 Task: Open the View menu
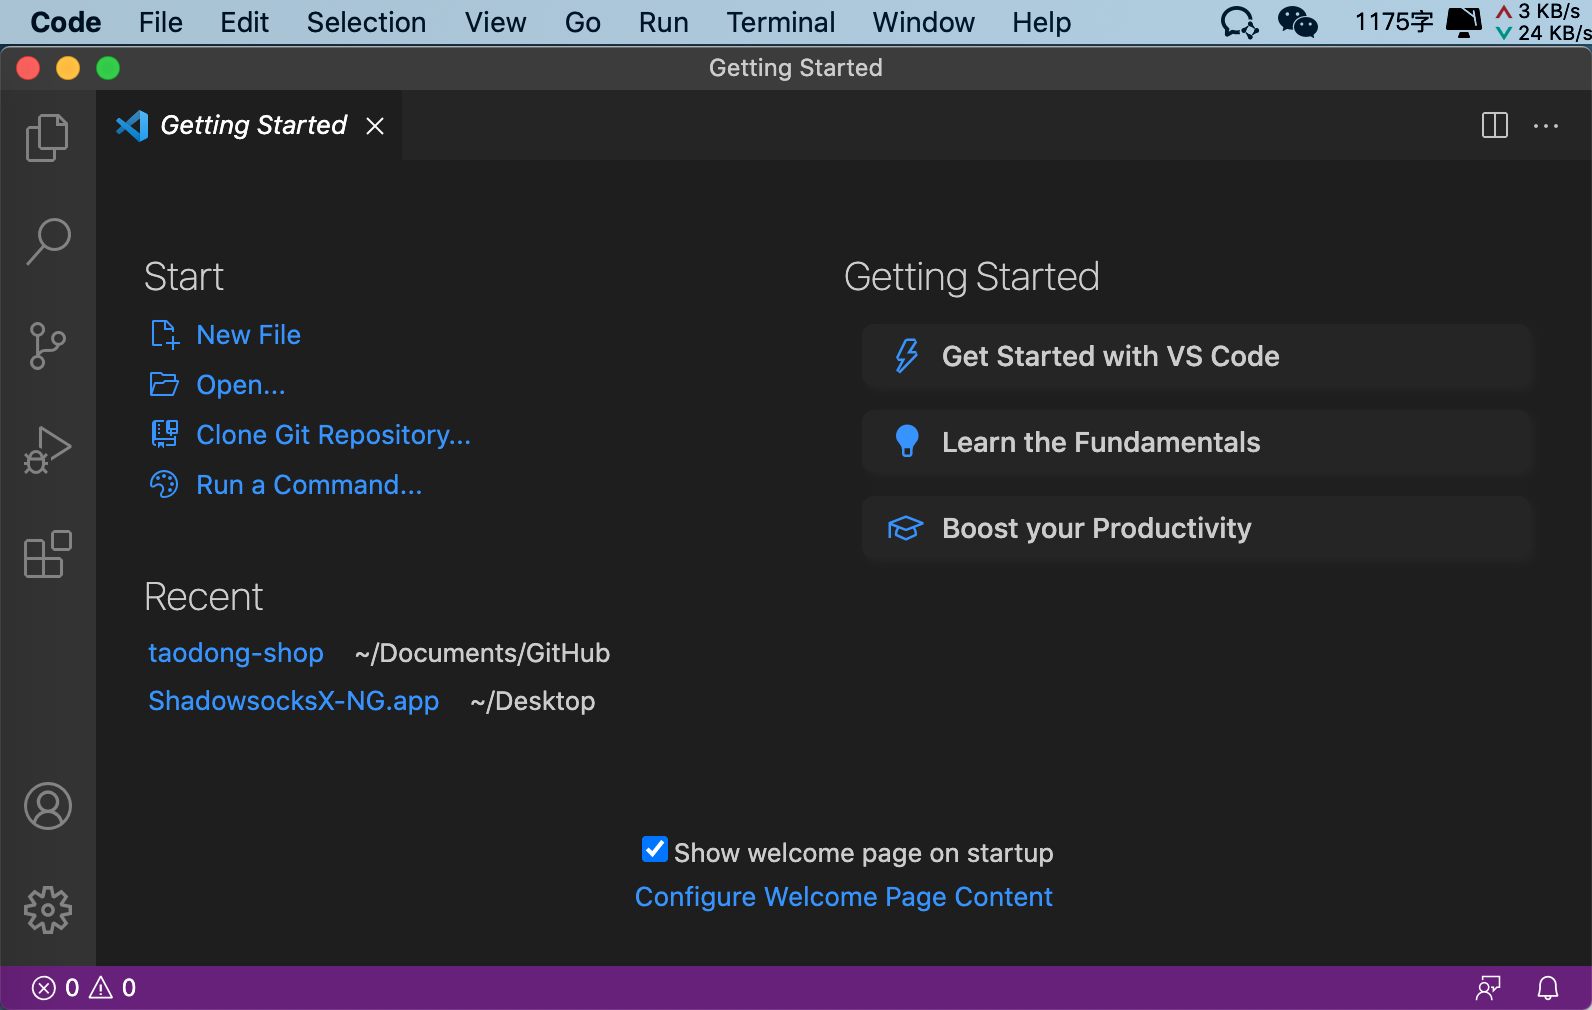coord(495,22)
